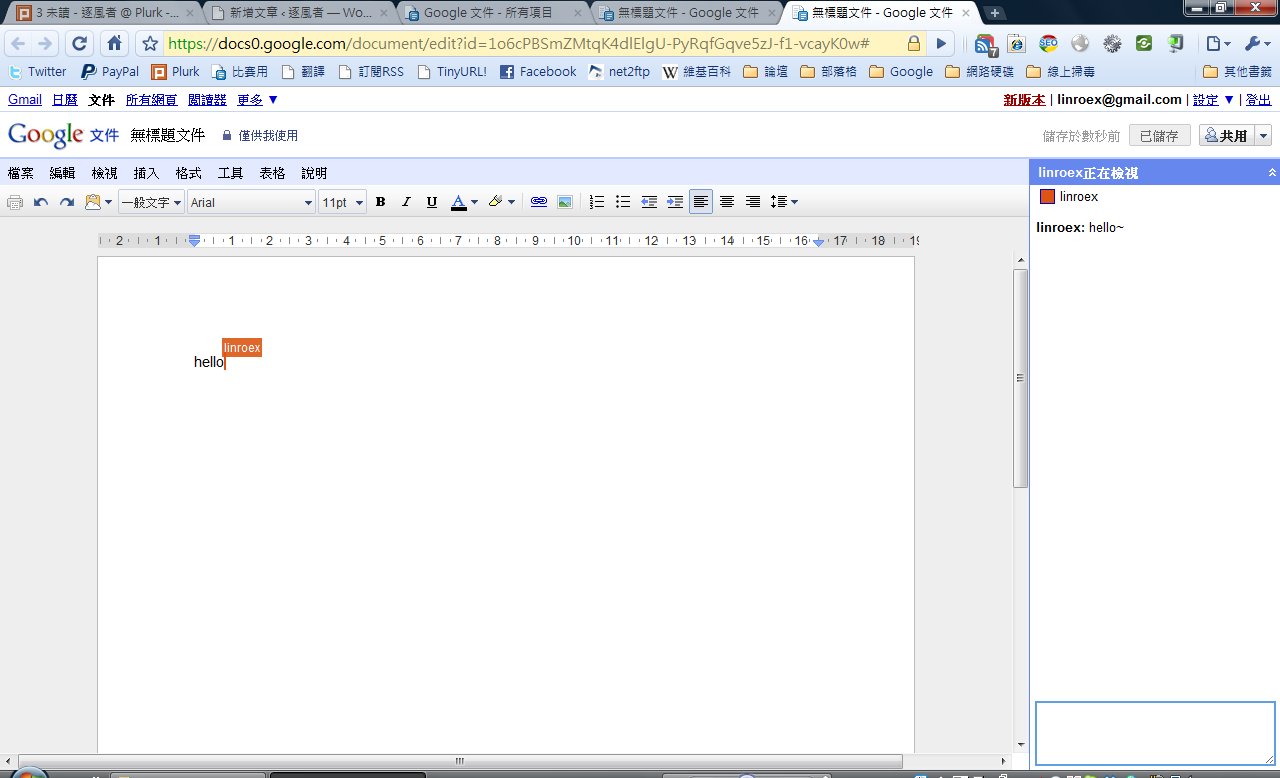Click the vertical document scrollbar thumb
Image resolution: width=1280 pixels, height=778 pixels.
1020,378
